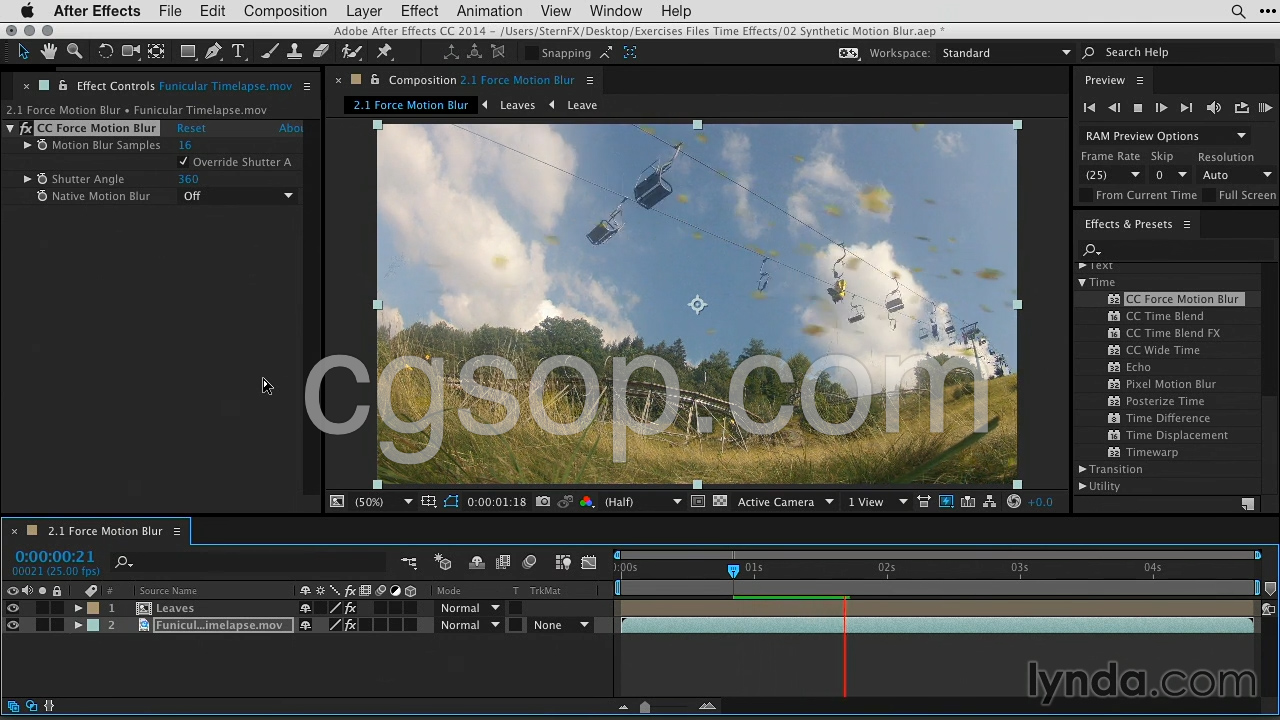Open the Workspace Standard dropdown
This screenshot has height=720, width=1280.
pyautogui.click(x=1005, y=53)
